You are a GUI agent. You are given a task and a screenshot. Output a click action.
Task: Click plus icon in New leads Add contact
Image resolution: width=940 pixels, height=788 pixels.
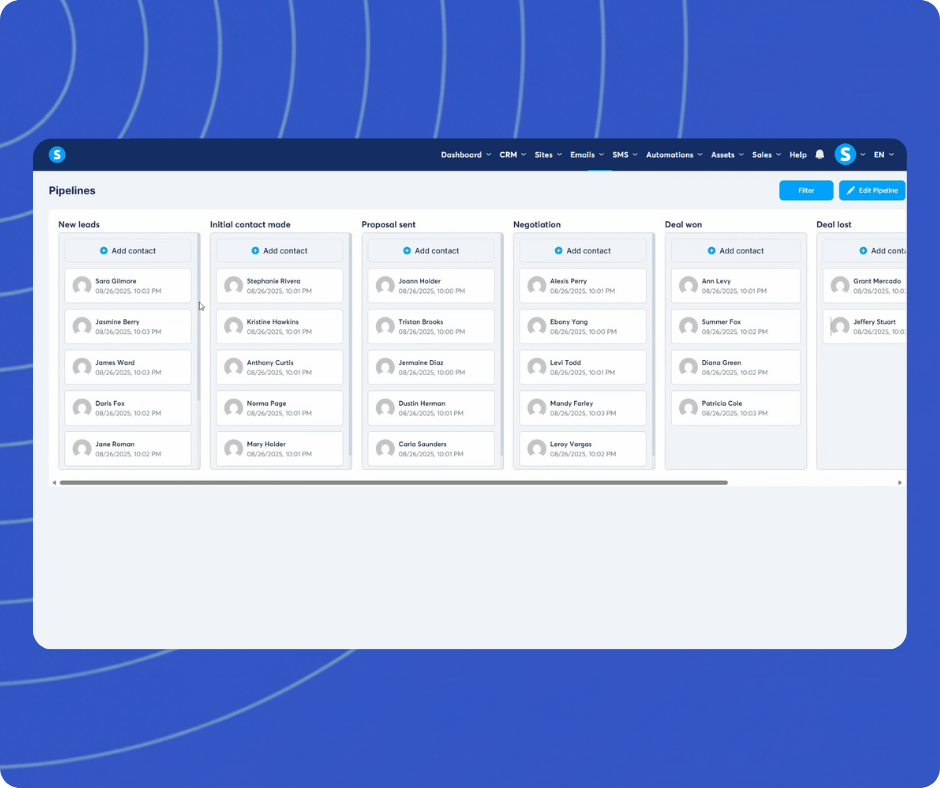(104, 251)
